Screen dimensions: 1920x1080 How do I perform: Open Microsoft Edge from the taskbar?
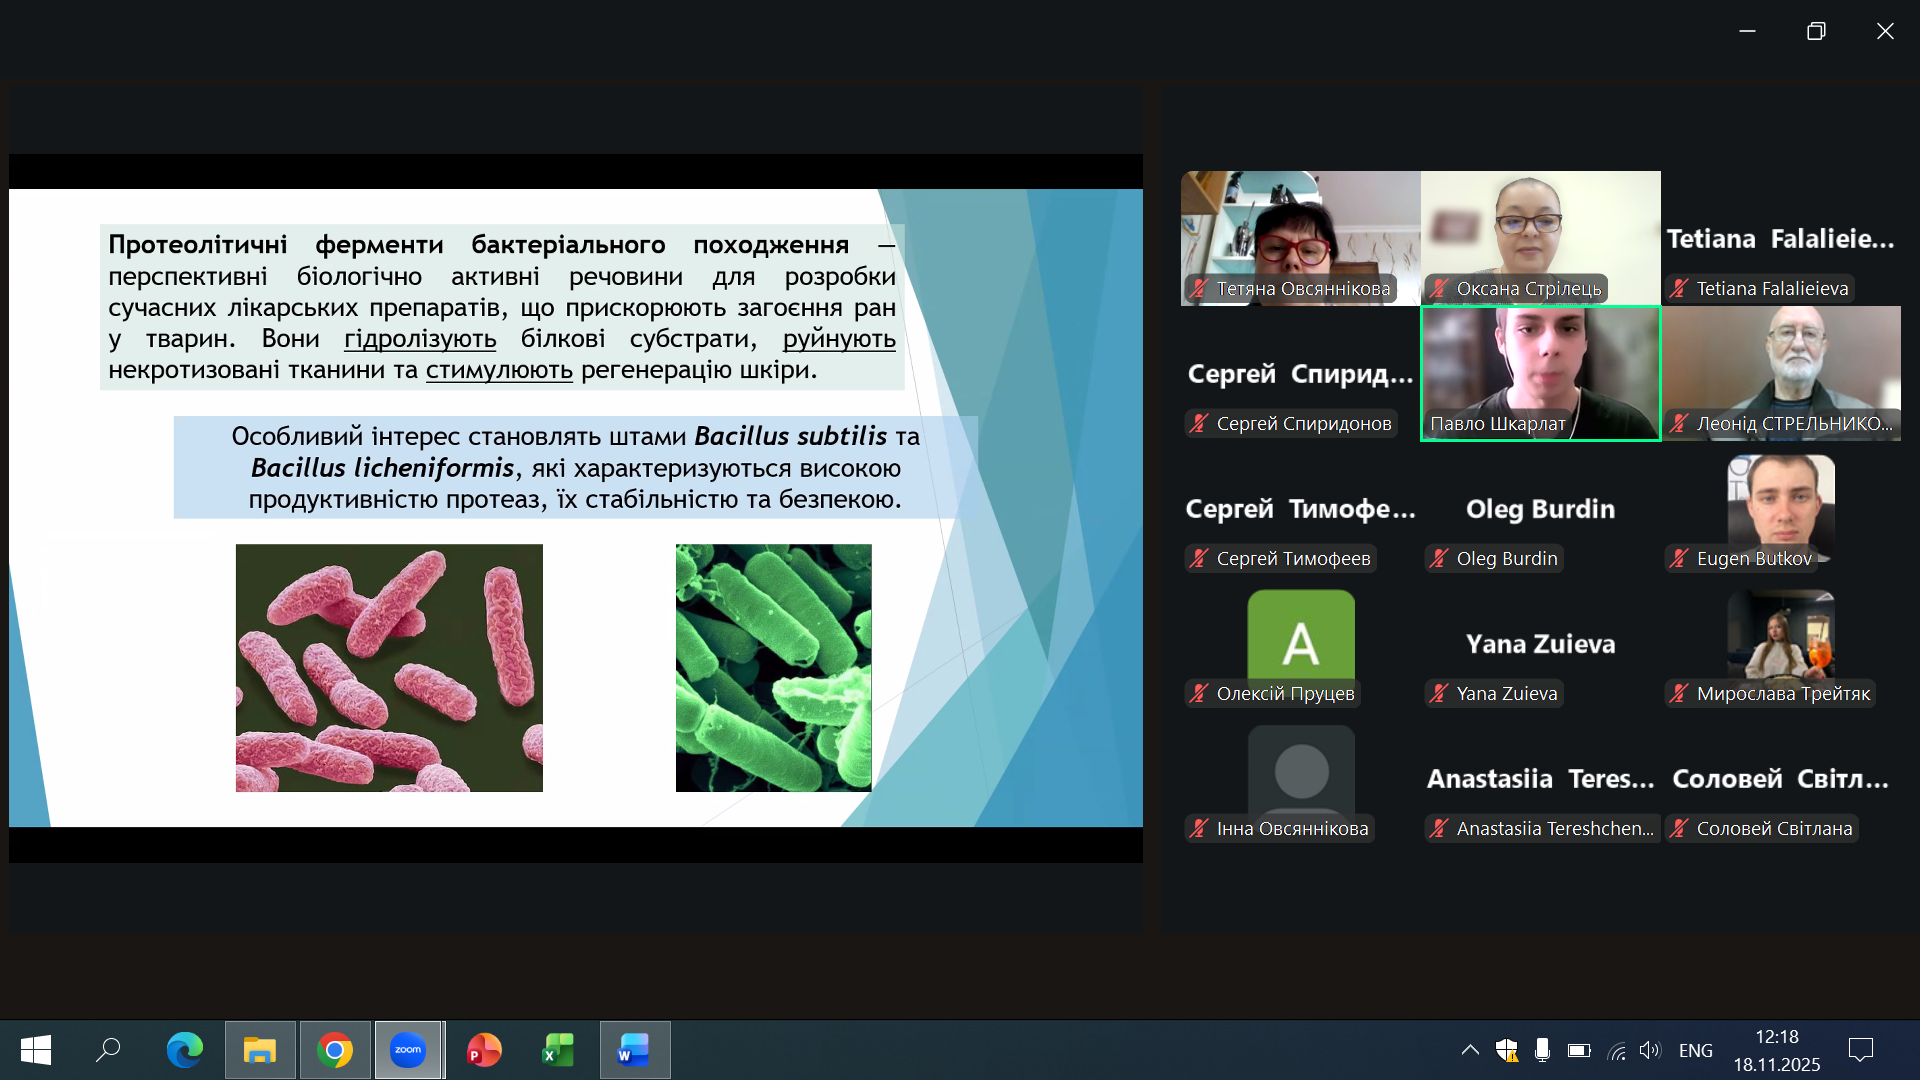pos(184,1050)
